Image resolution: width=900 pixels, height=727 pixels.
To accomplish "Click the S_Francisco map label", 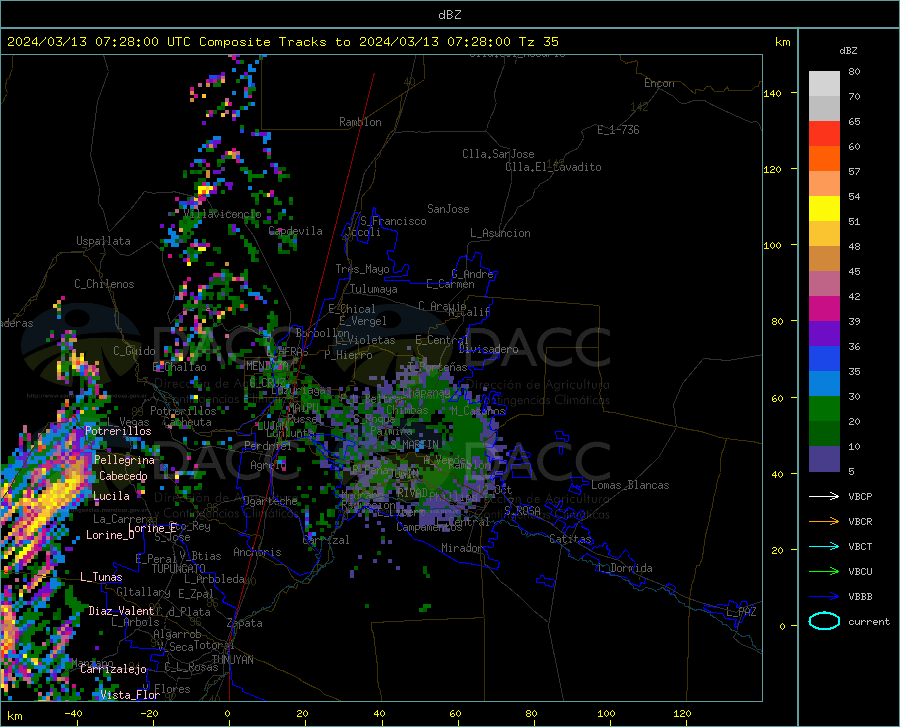I will coord(393,221).
